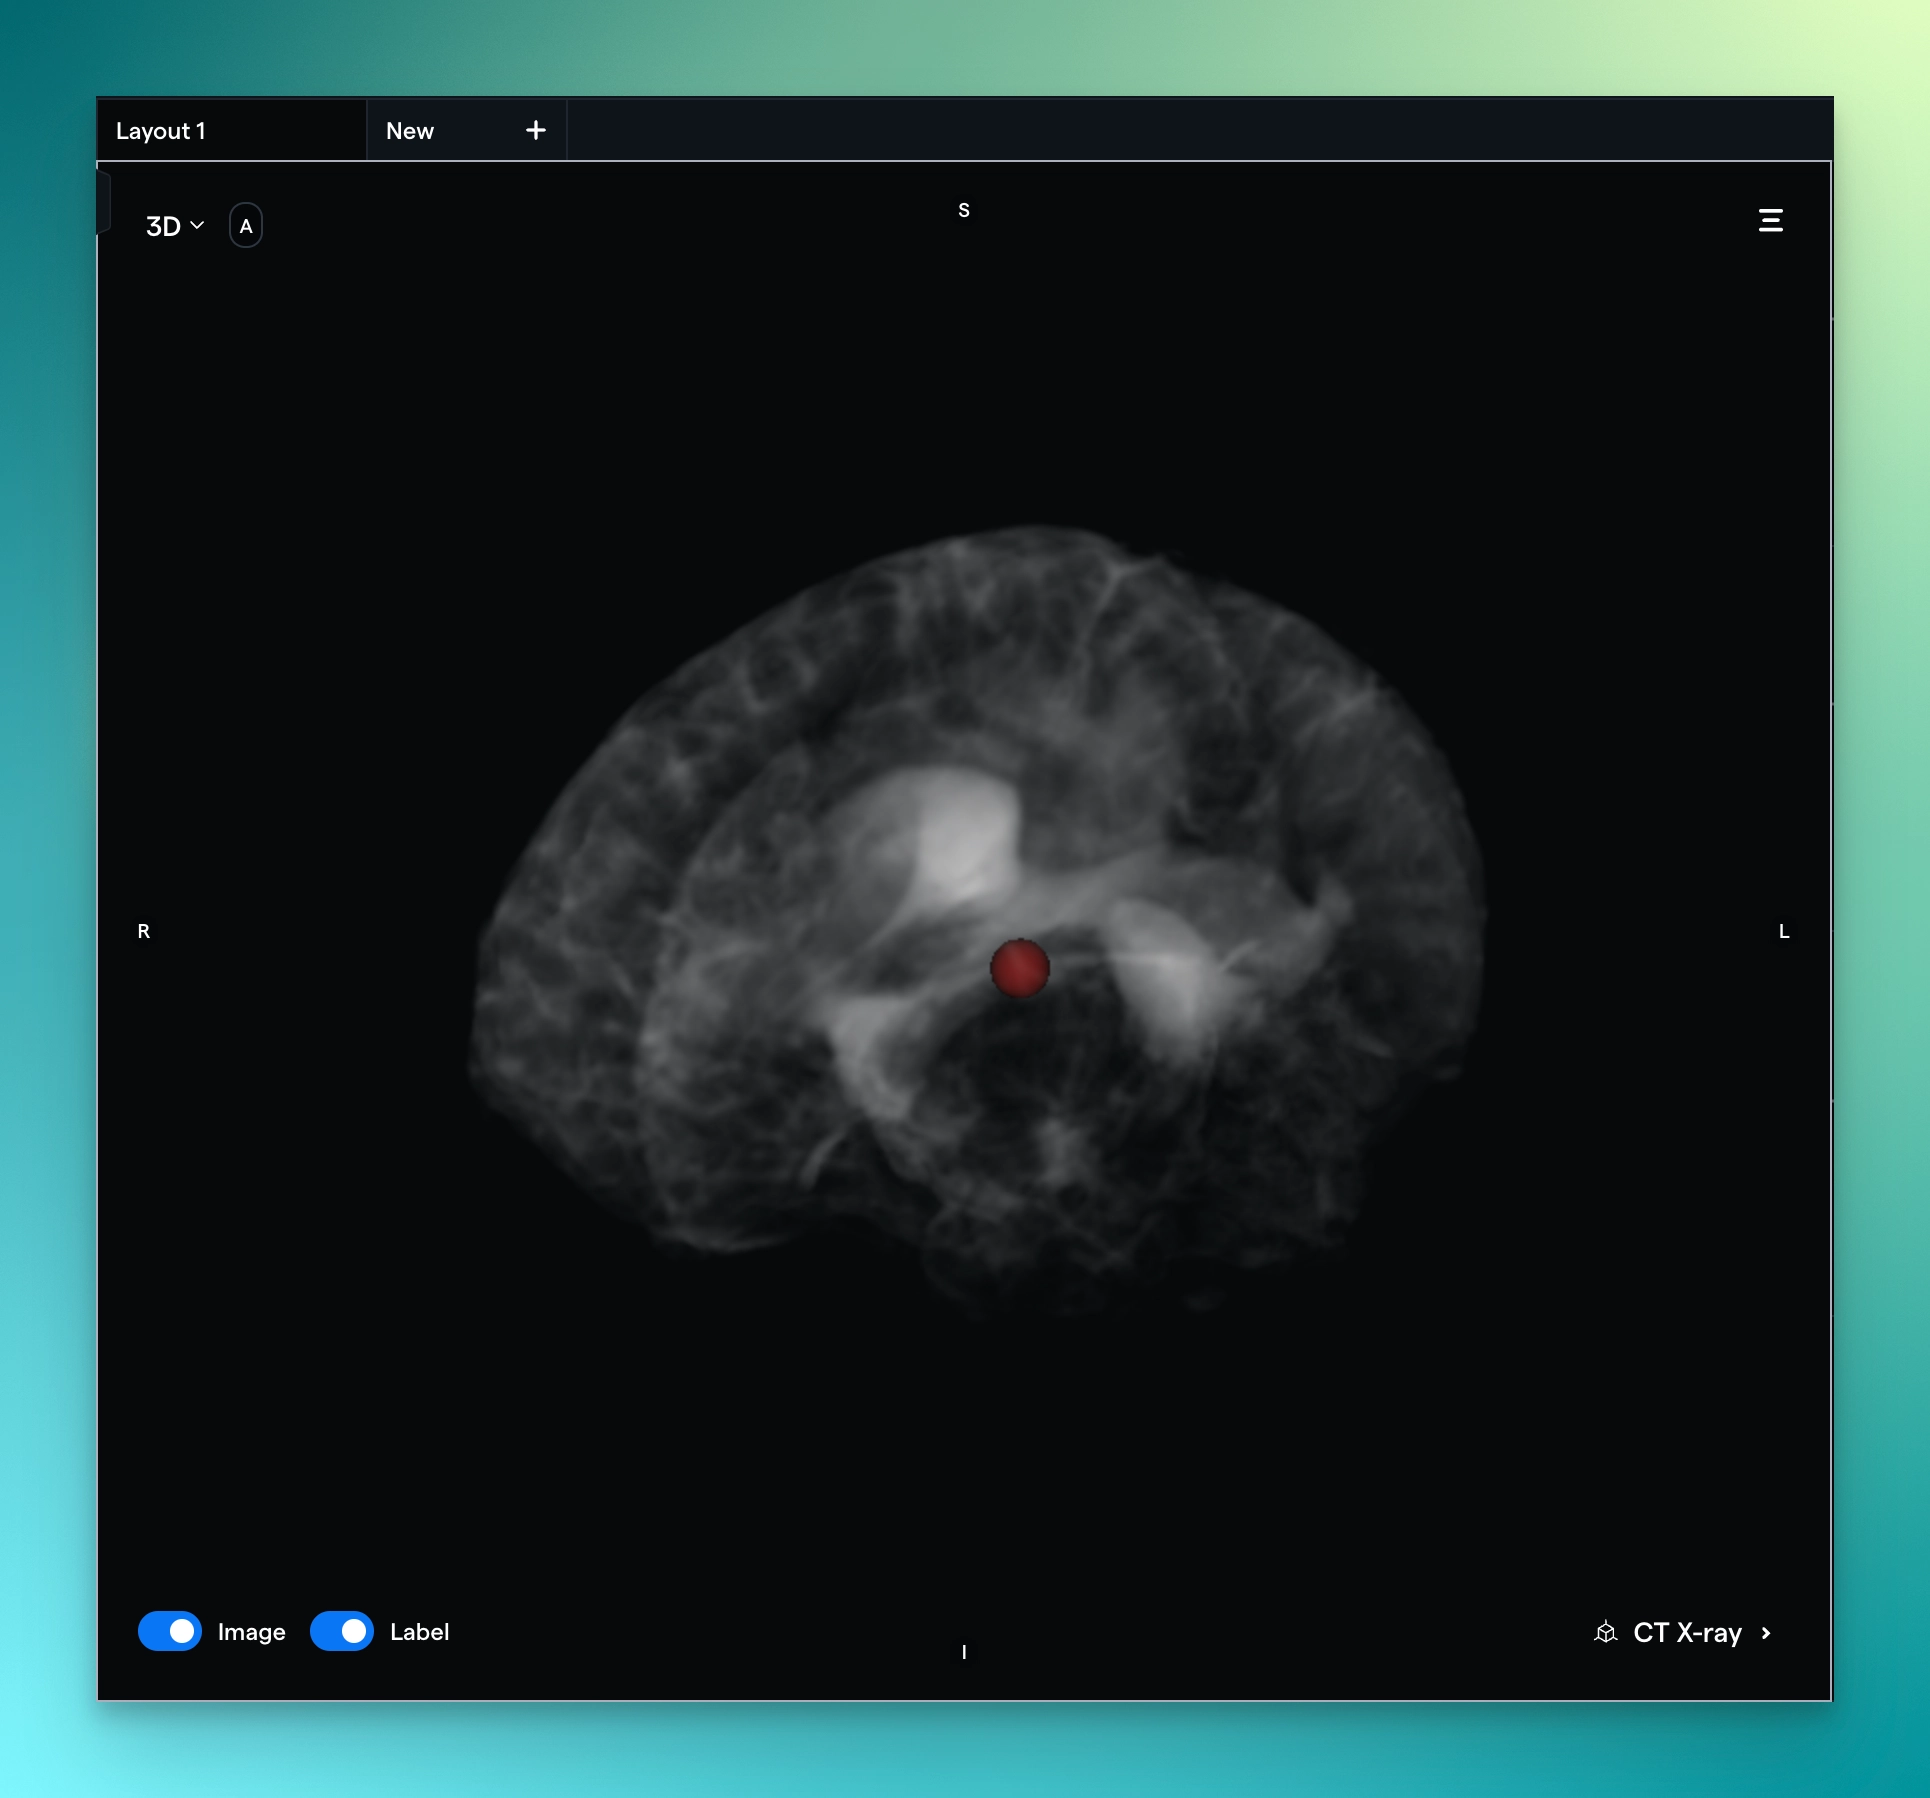
Task: Expand the collapsed left side panel handle
Action: coord(103,201)
